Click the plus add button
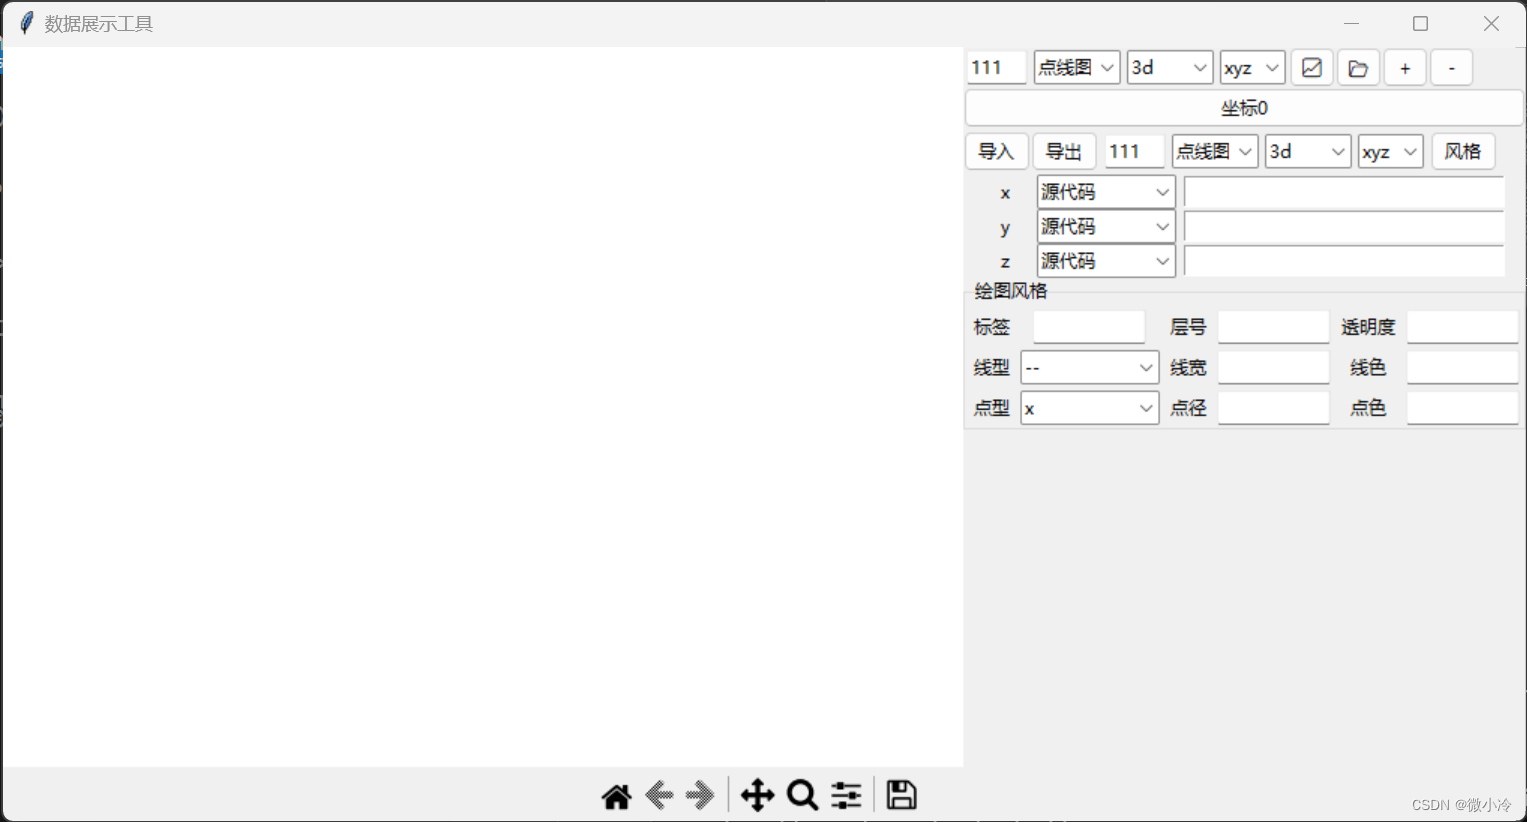The image size is (1527, 822). (1405, 68)
